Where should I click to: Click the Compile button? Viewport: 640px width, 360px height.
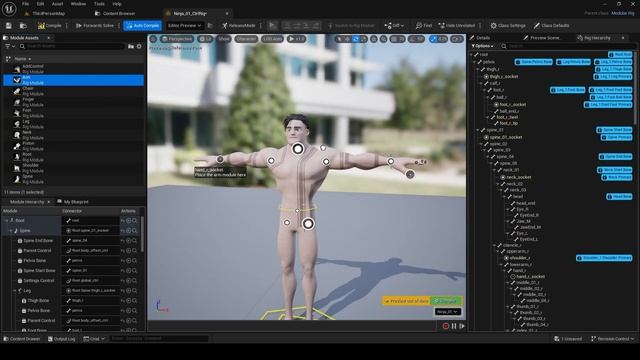point(49,26)
